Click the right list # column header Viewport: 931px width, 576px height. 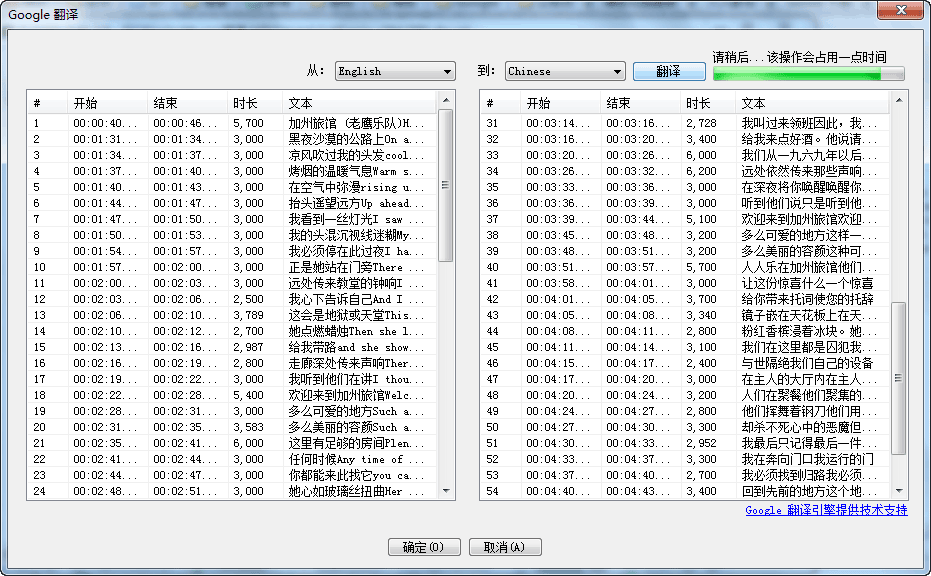pos(501,103)
